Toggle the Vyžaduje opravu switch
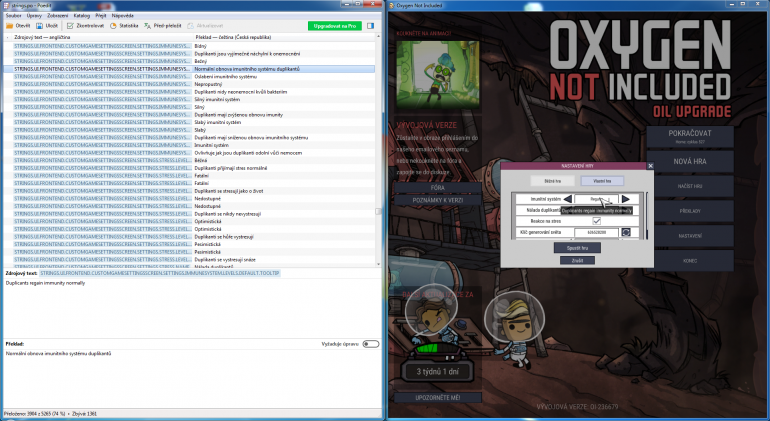The width and height of the screenshot is (770, 421). 371,343
